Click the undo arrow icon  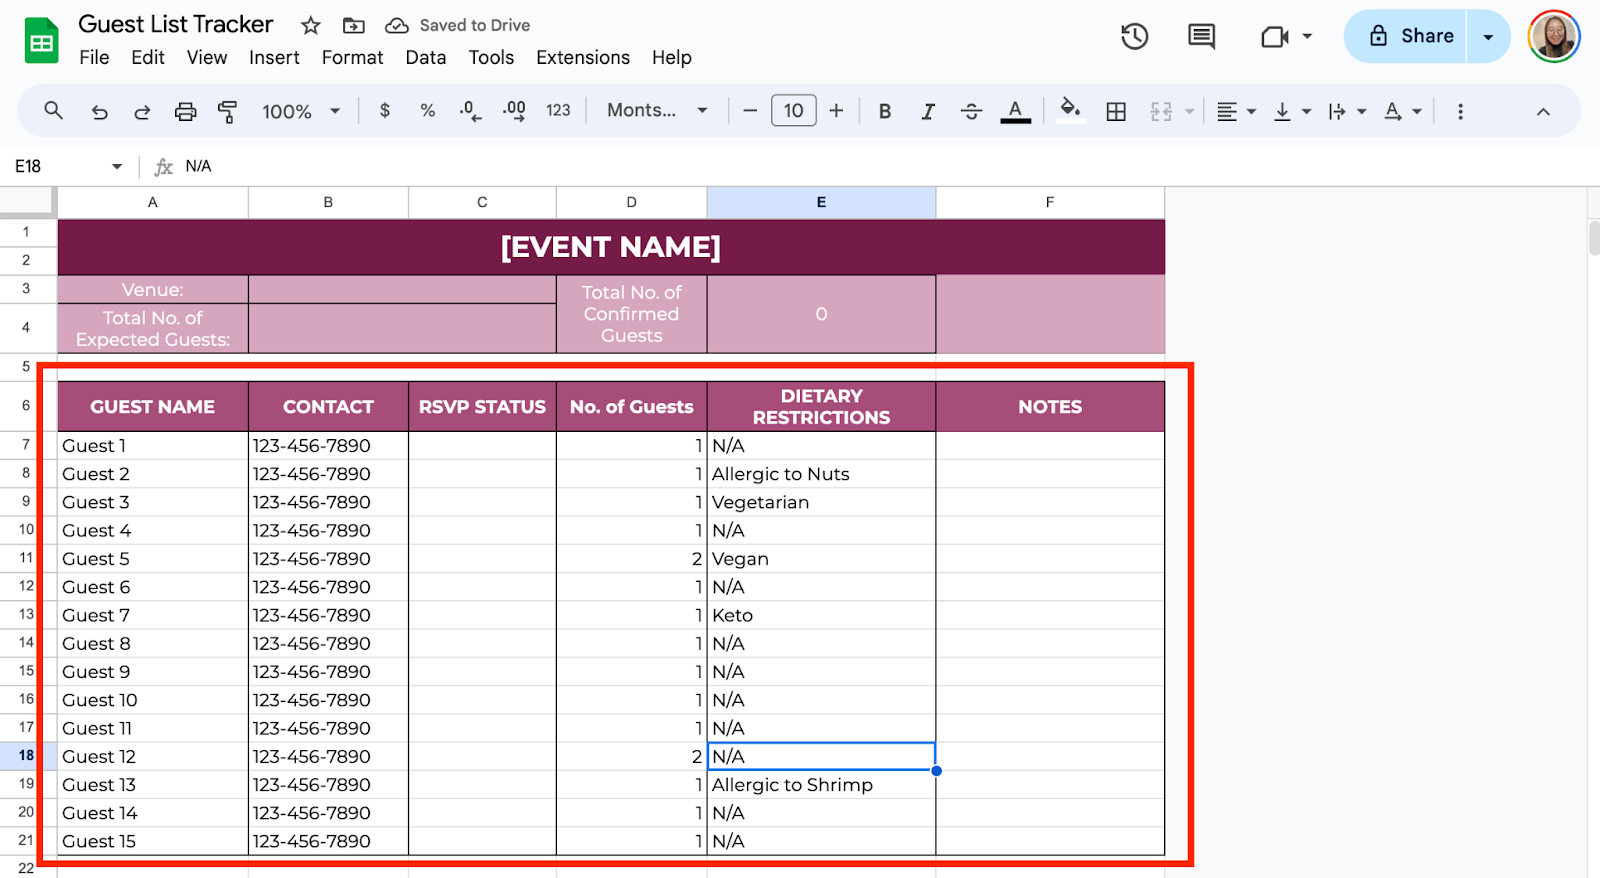click(x=99, y=112)
